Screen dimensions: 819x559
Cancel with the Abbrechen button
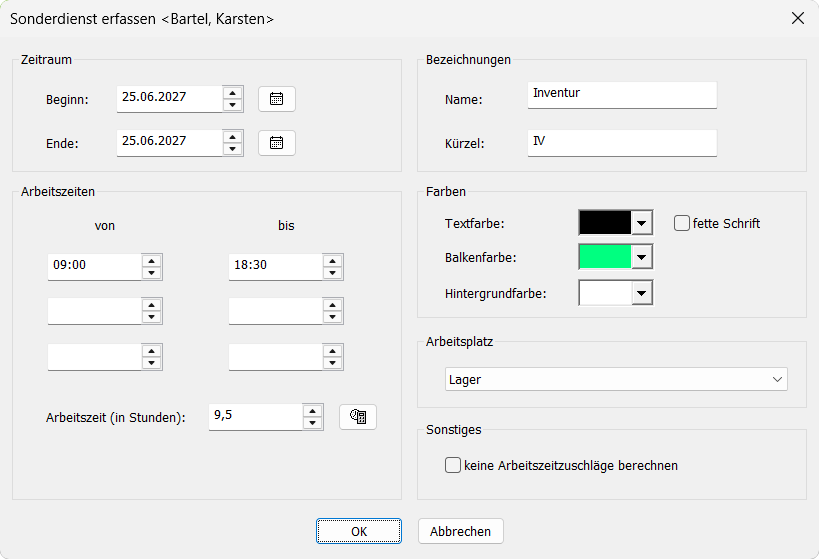click(x=461, y=531)
